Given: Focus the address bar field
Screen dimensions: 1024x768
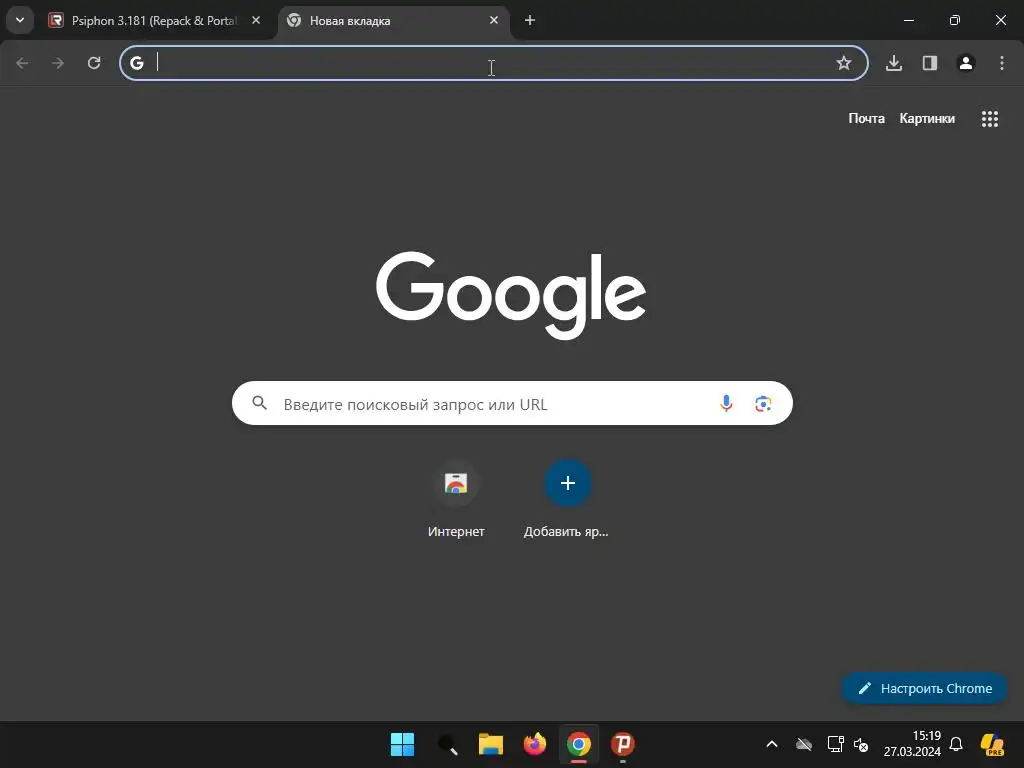Looking at the screenshot, I should tap(494, 63).
